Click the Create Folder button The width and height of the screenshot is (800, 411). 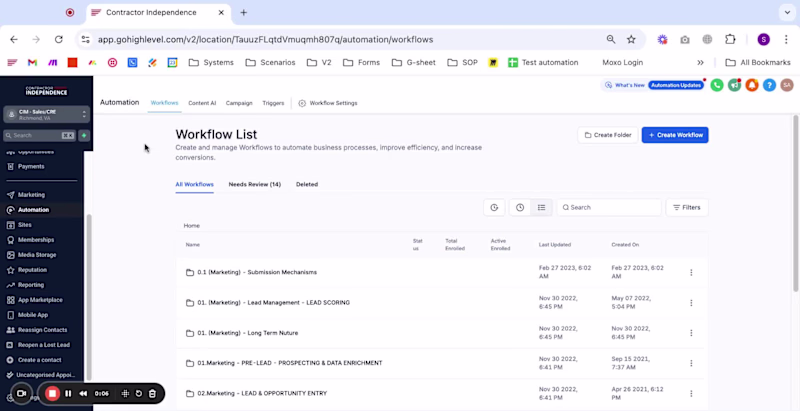point(608,135)
